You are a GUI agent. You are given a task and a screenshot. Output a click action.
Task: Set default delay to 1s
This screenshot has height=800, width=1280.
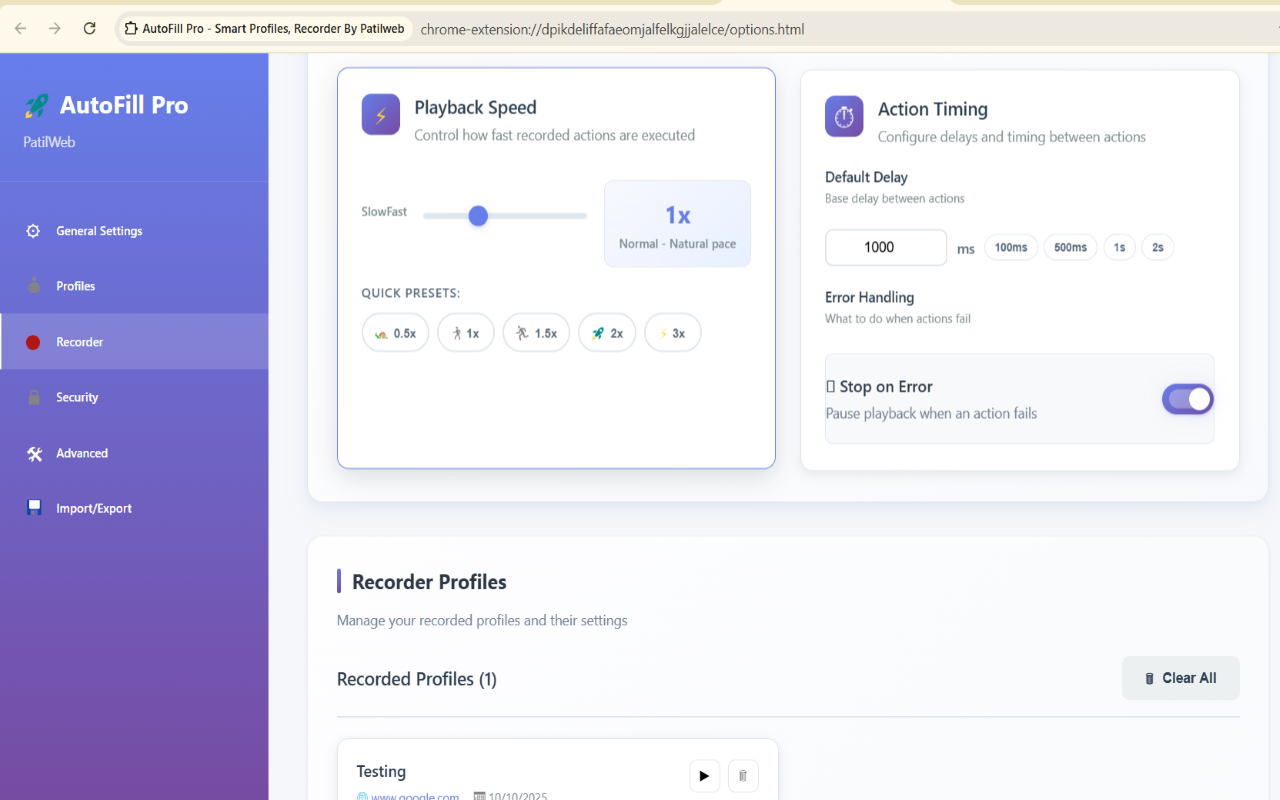tap(1120, 247)
